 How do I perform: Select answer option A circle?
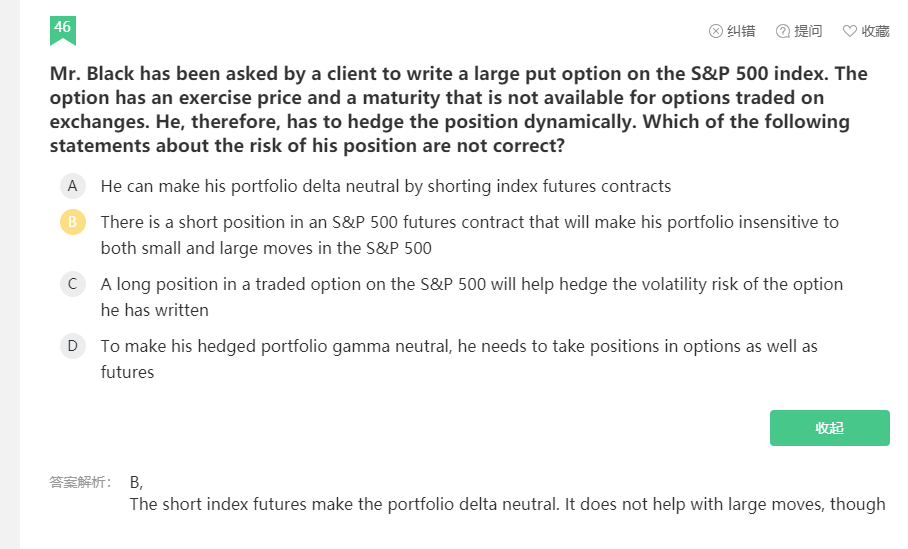[x=72, y=186]
